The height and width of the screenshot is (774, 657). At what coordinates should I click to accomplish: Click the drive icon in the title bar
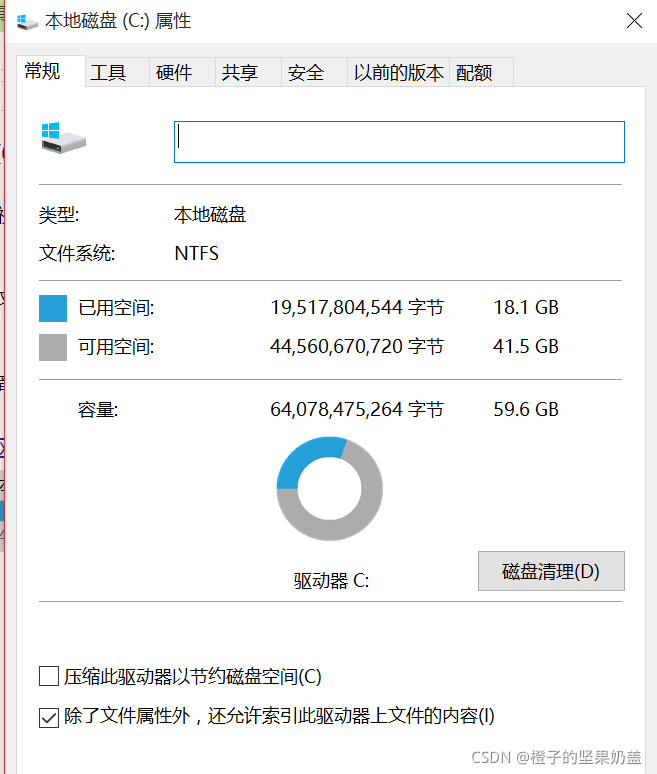pos(27,22)
